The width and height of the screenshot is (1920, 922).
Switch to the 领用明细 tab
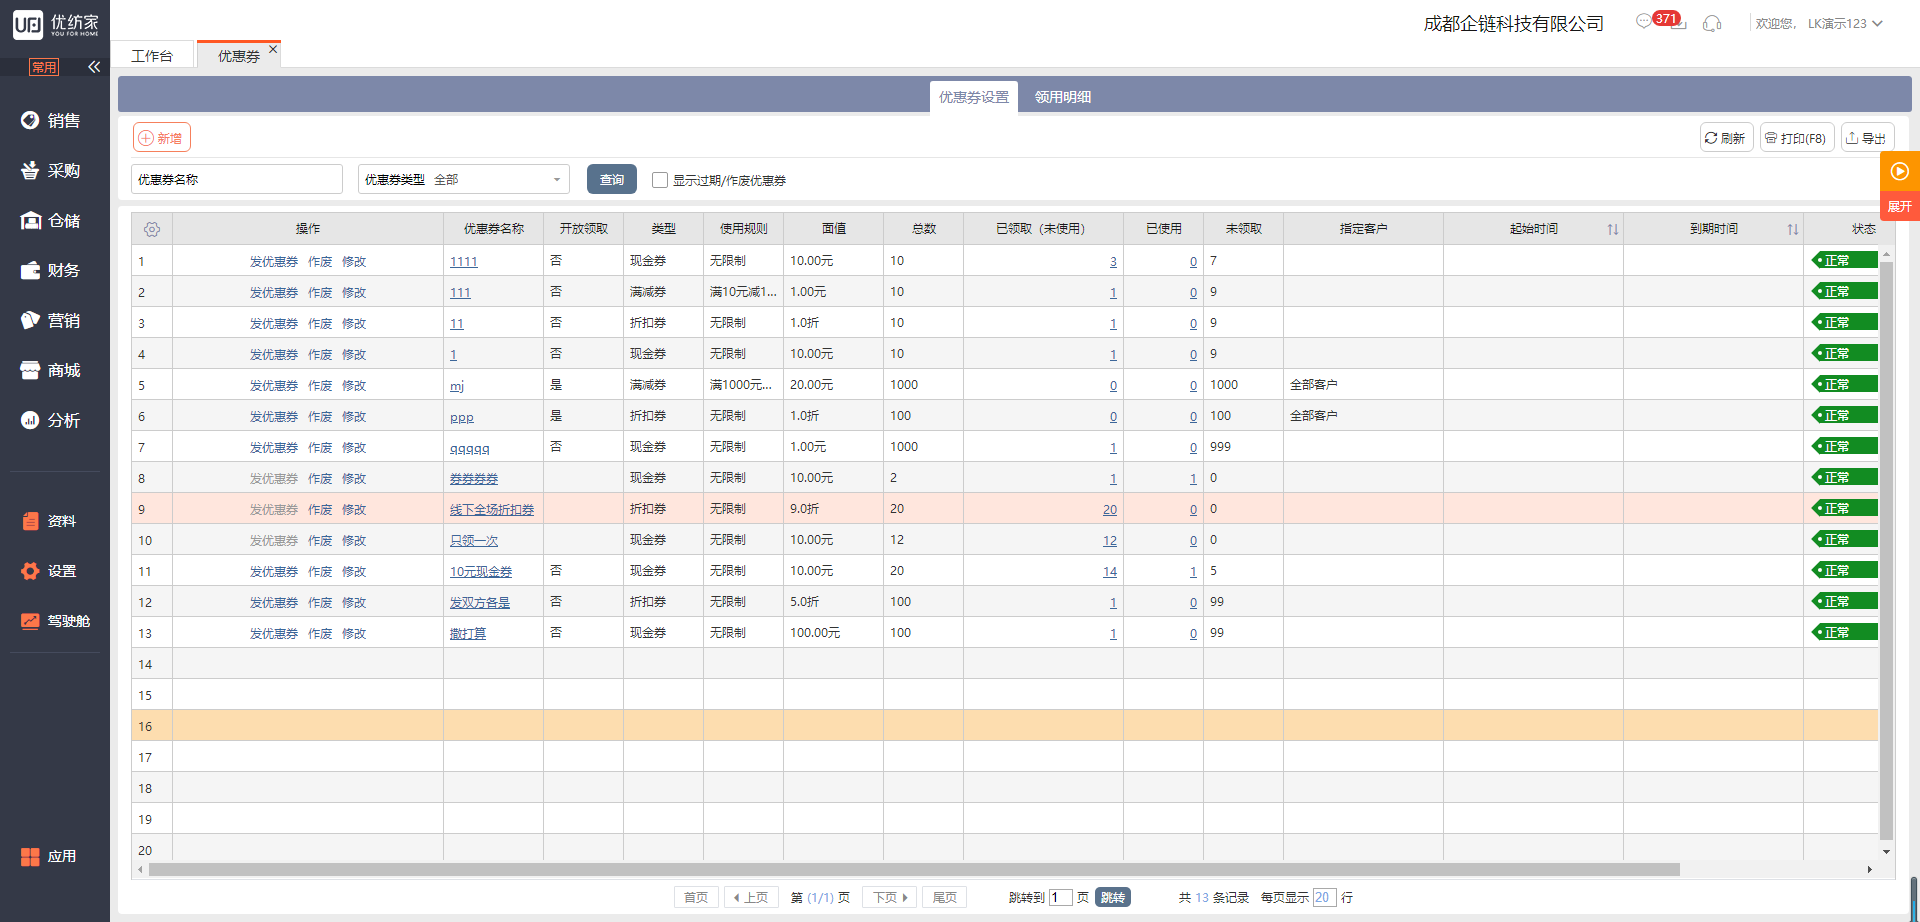click(1062, 97)
